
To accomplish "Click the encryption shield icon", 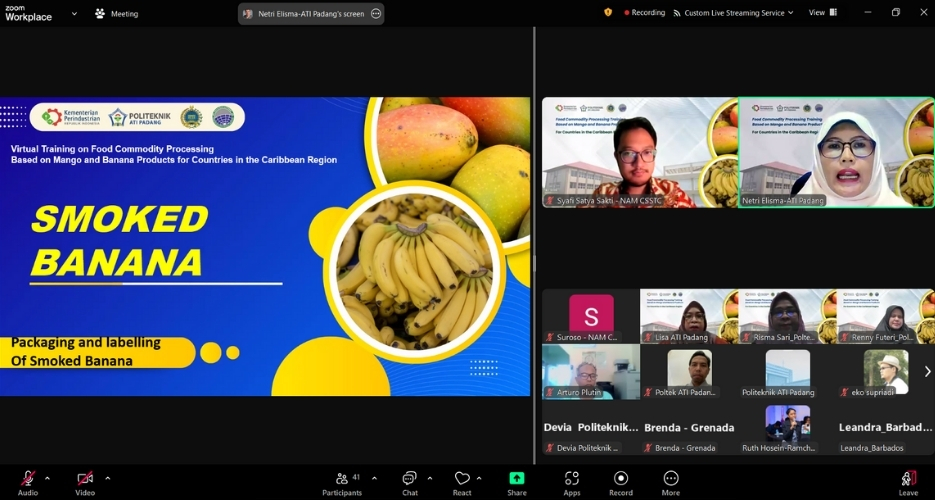I will 608,13.
